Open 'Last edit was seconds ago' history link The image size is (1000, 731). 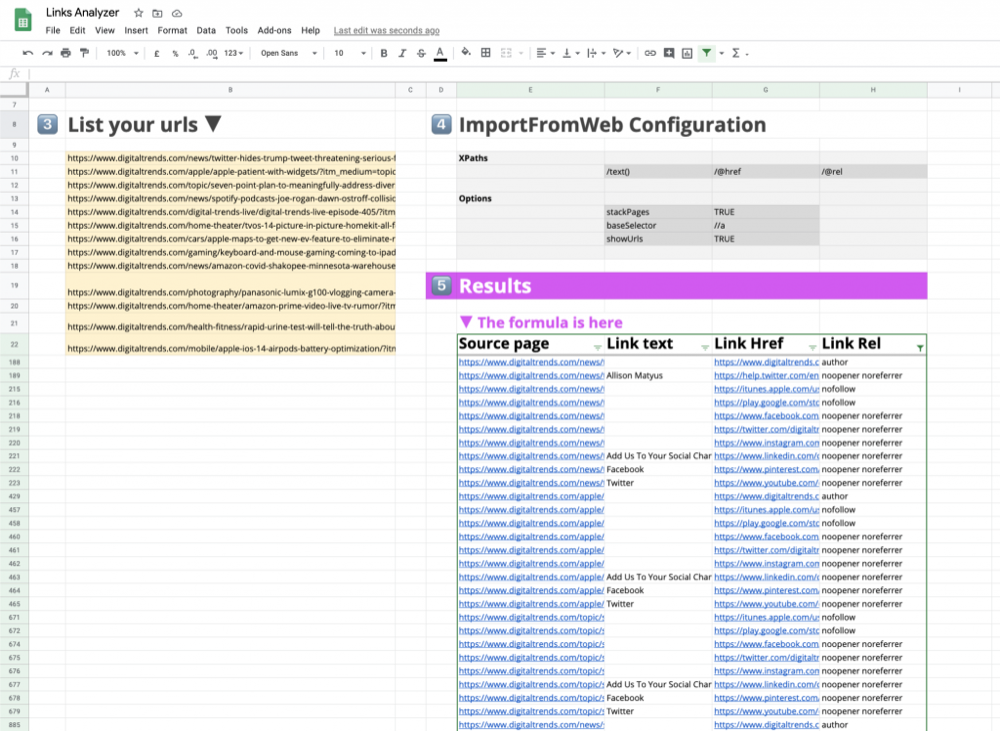click(x=386, y=31)
